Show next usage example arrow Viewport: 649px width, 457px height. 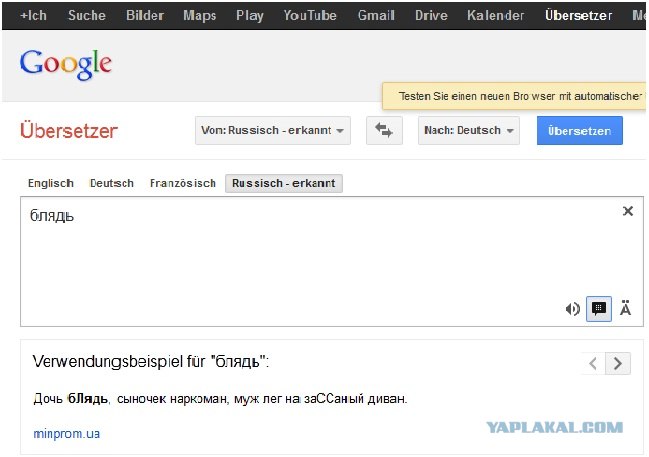(x=619, y=363)
